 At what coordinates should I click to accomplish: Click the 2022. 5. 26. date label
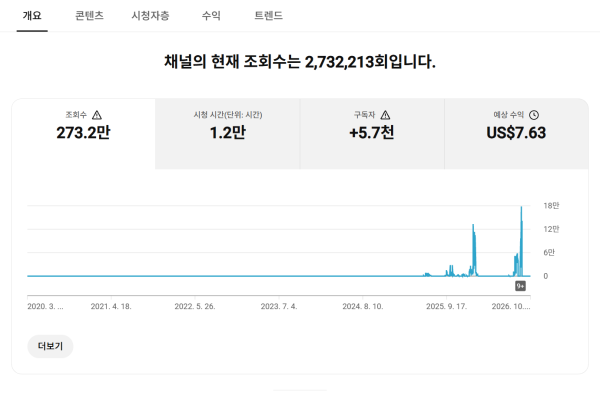click(195, 306)
